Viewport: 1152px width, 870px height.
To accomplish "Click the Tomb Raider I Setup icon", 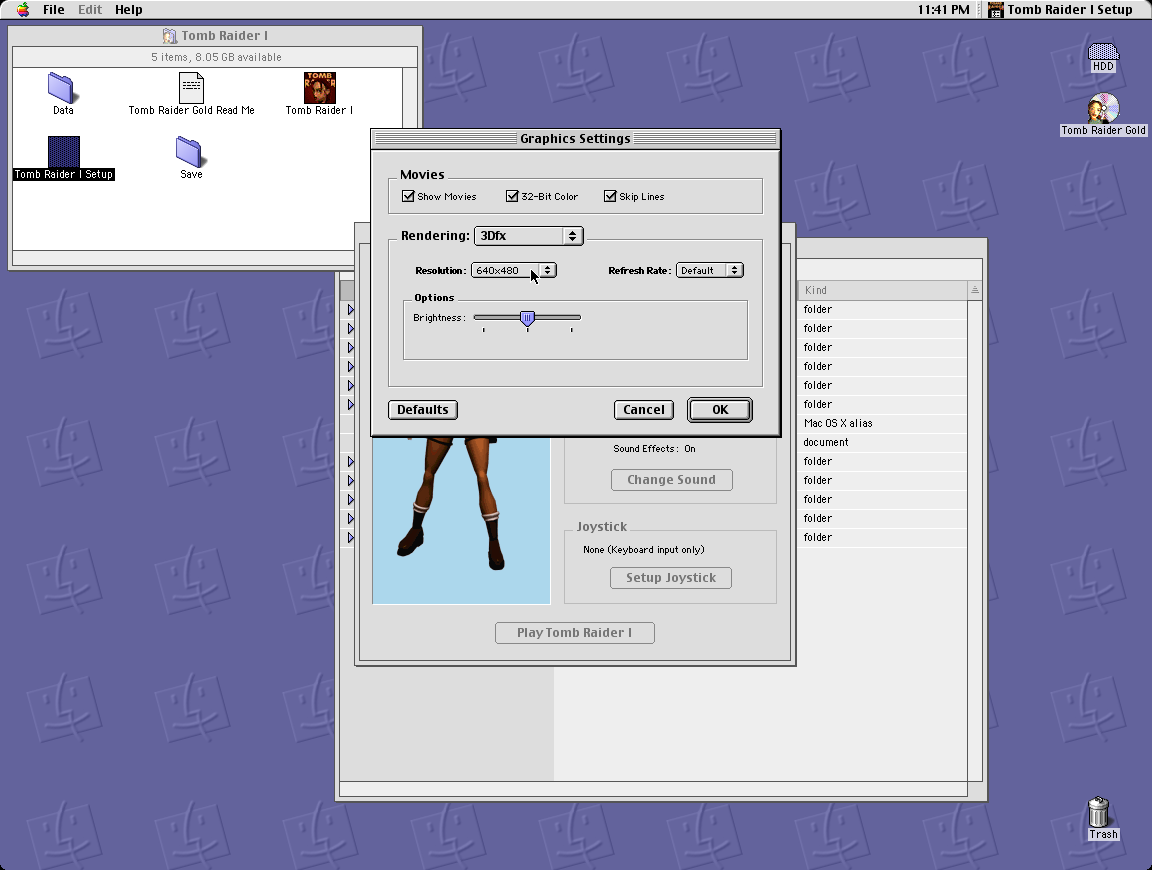I will 64,151.
